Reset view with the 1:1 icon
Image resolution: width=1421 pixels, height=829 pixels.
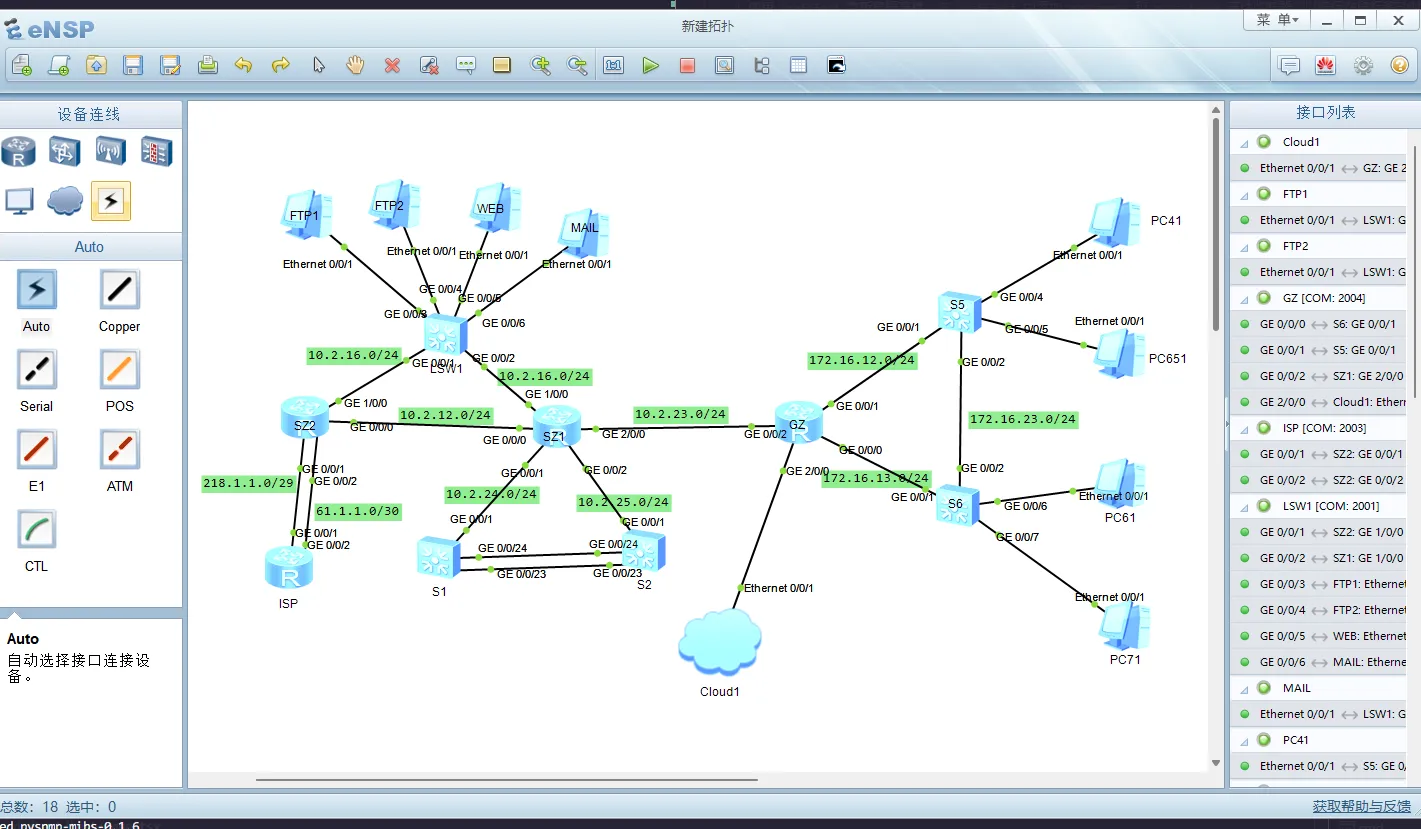coord(613,66)
